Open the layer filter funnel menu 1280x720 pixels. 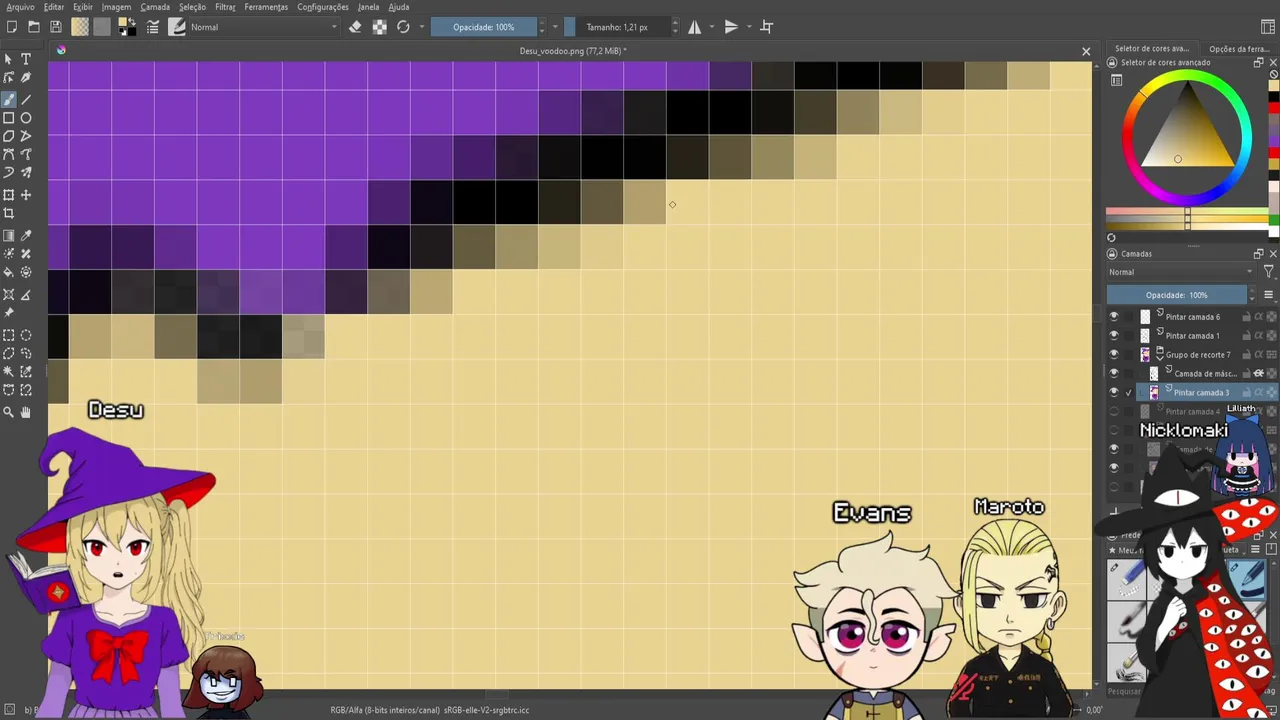pos(1269,272)
